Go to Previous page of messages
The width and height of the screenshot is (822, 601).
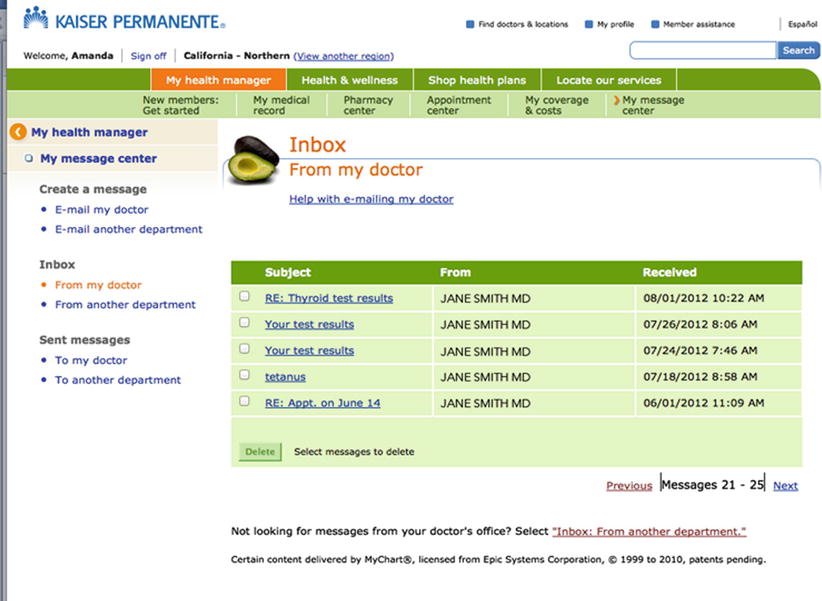tap(629, 486)
